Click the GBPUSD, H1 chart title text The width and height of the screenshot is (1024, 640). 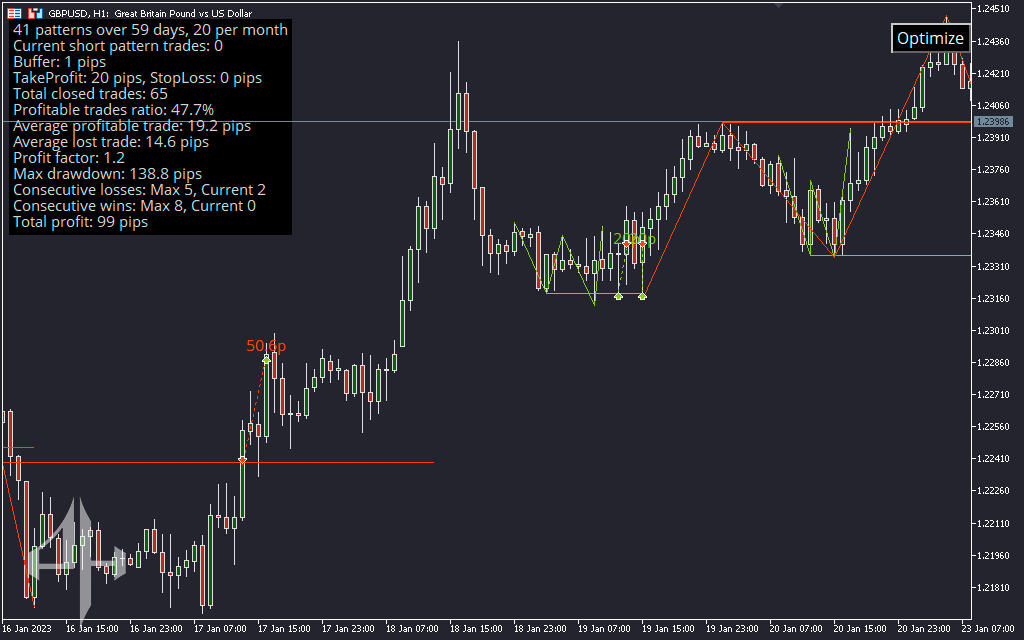pyautogui.click(x=150, y=13)
